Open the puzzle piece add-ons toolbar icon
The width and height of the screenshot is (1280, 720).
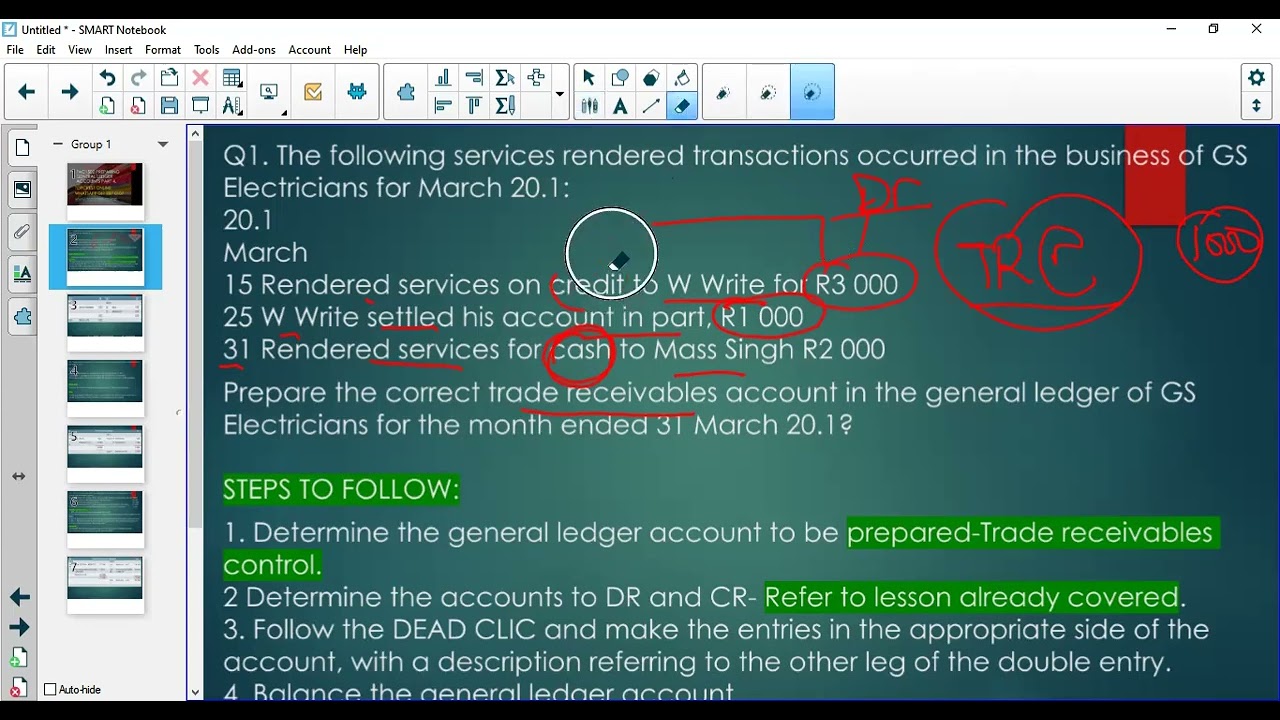(406, 92)
